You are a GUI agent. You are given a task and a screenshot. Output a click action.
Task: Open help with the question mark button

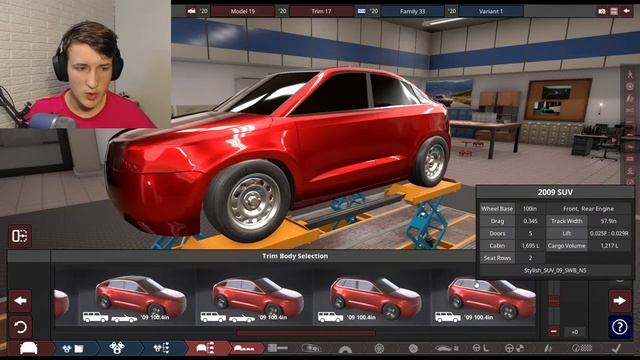620,327
